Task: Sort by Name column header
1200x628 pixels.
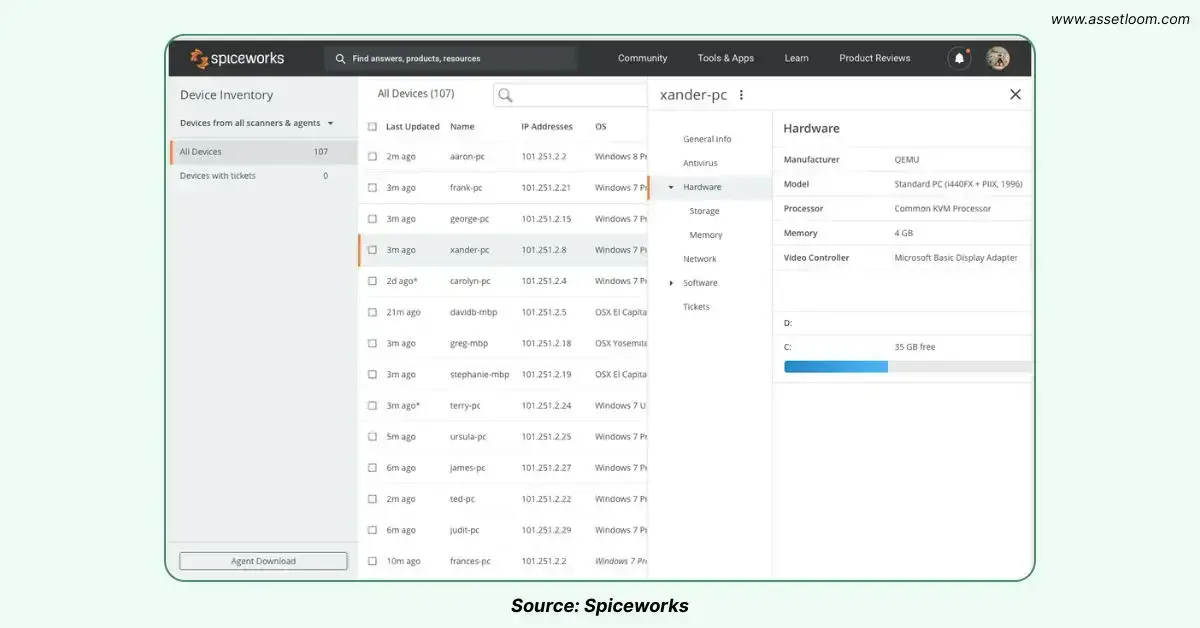Action: [x=462, y=127]
